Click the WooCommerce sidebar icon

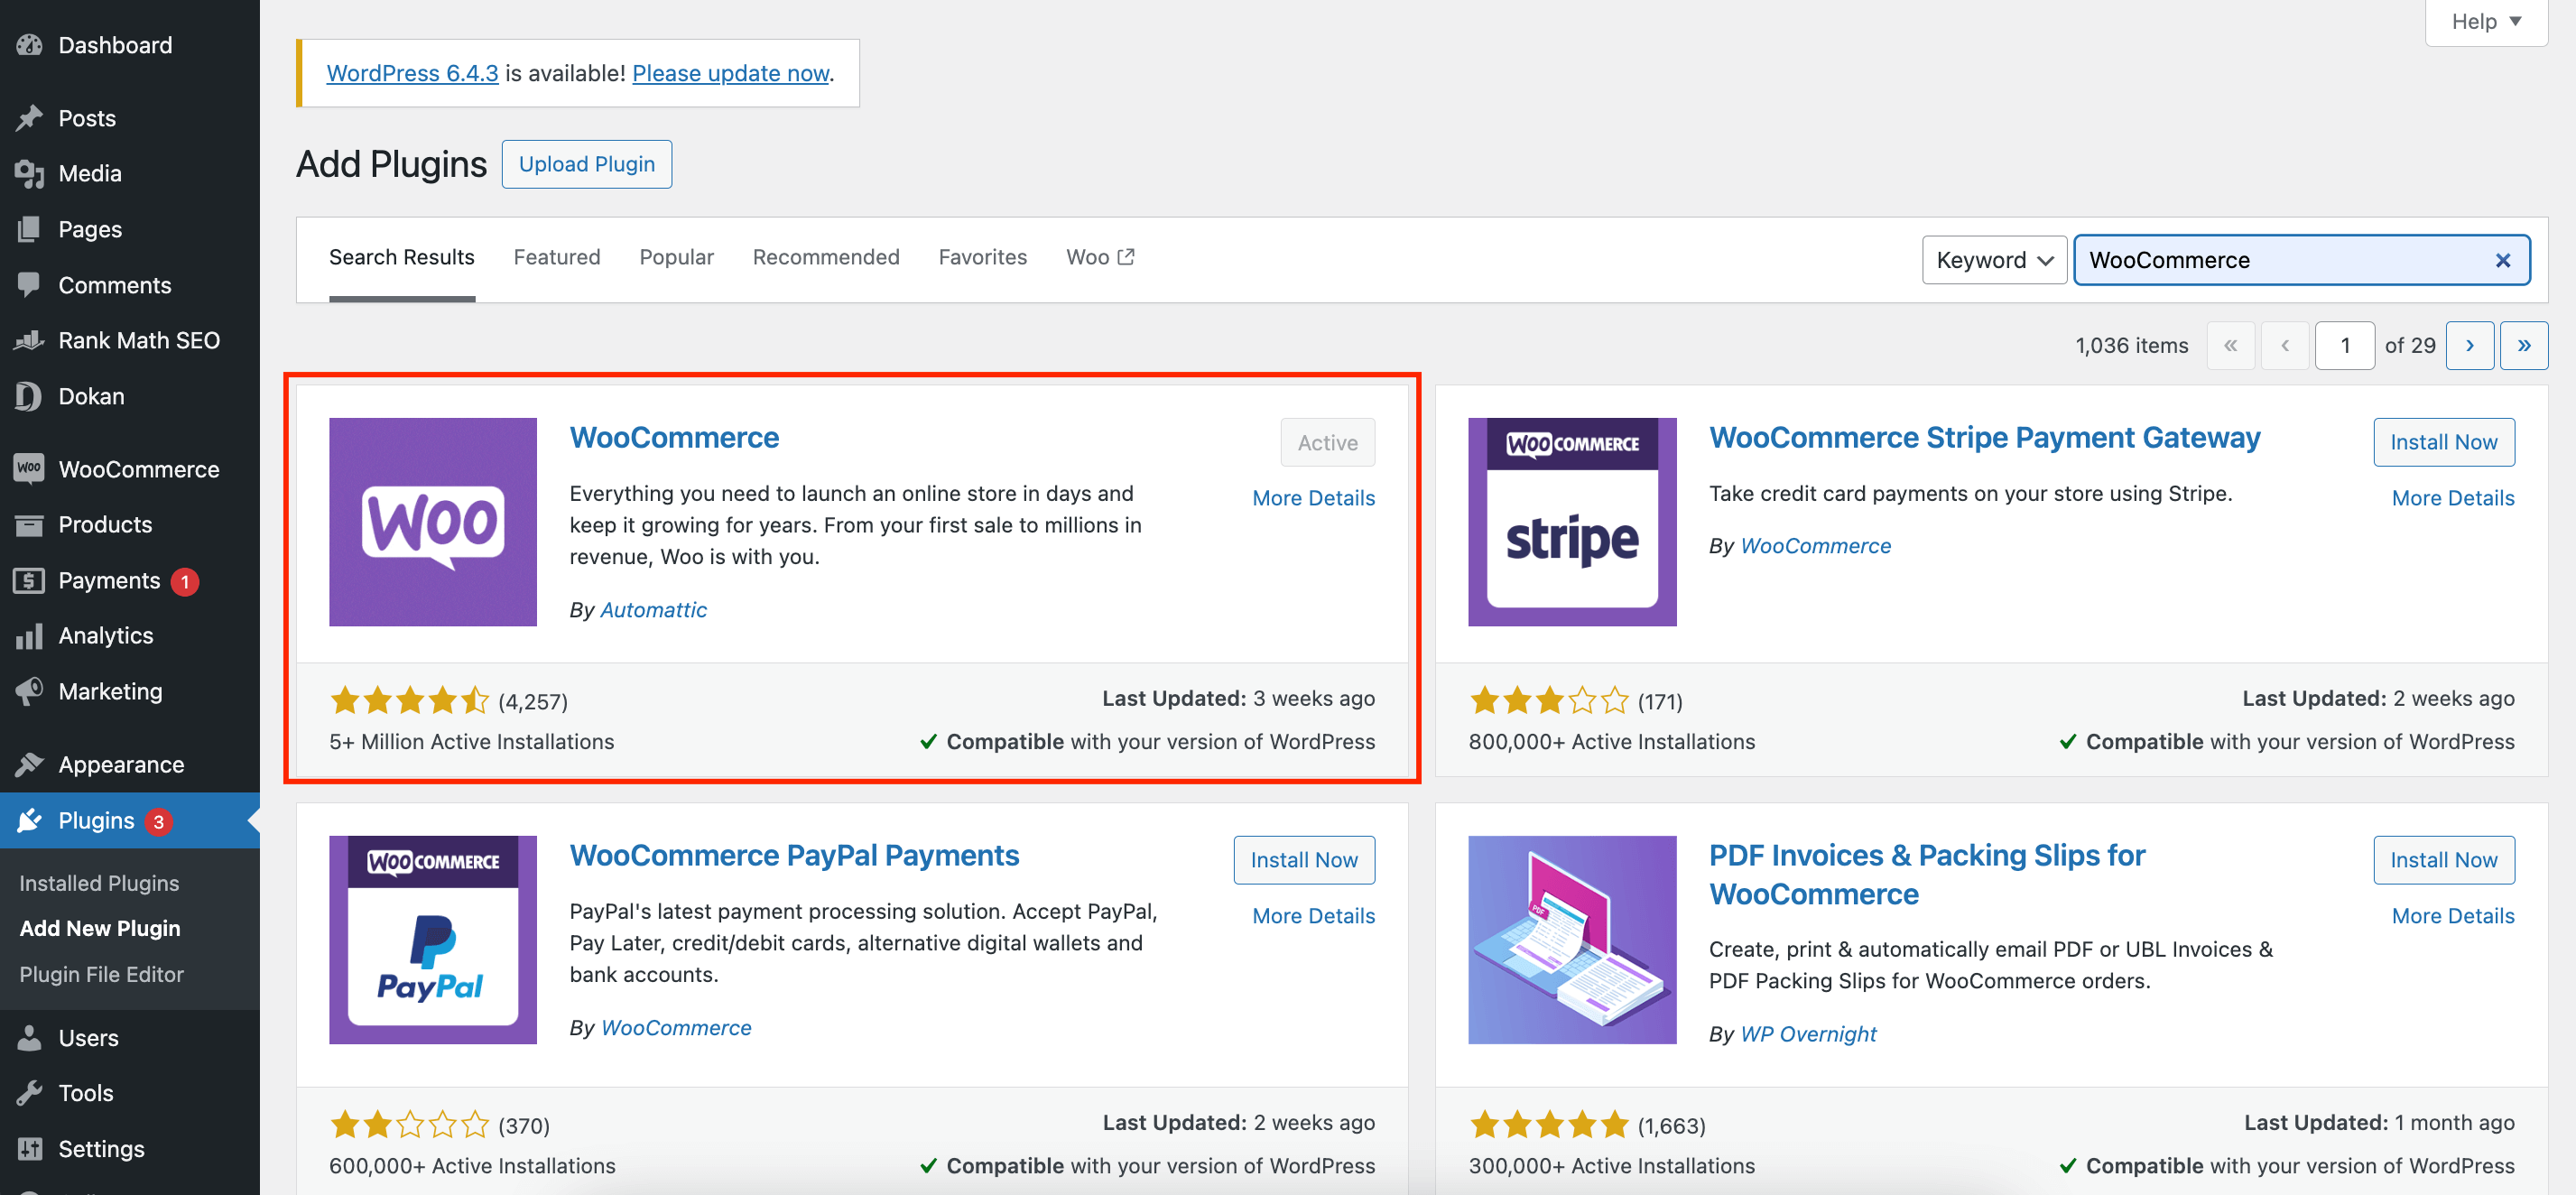tap(29, 468)
